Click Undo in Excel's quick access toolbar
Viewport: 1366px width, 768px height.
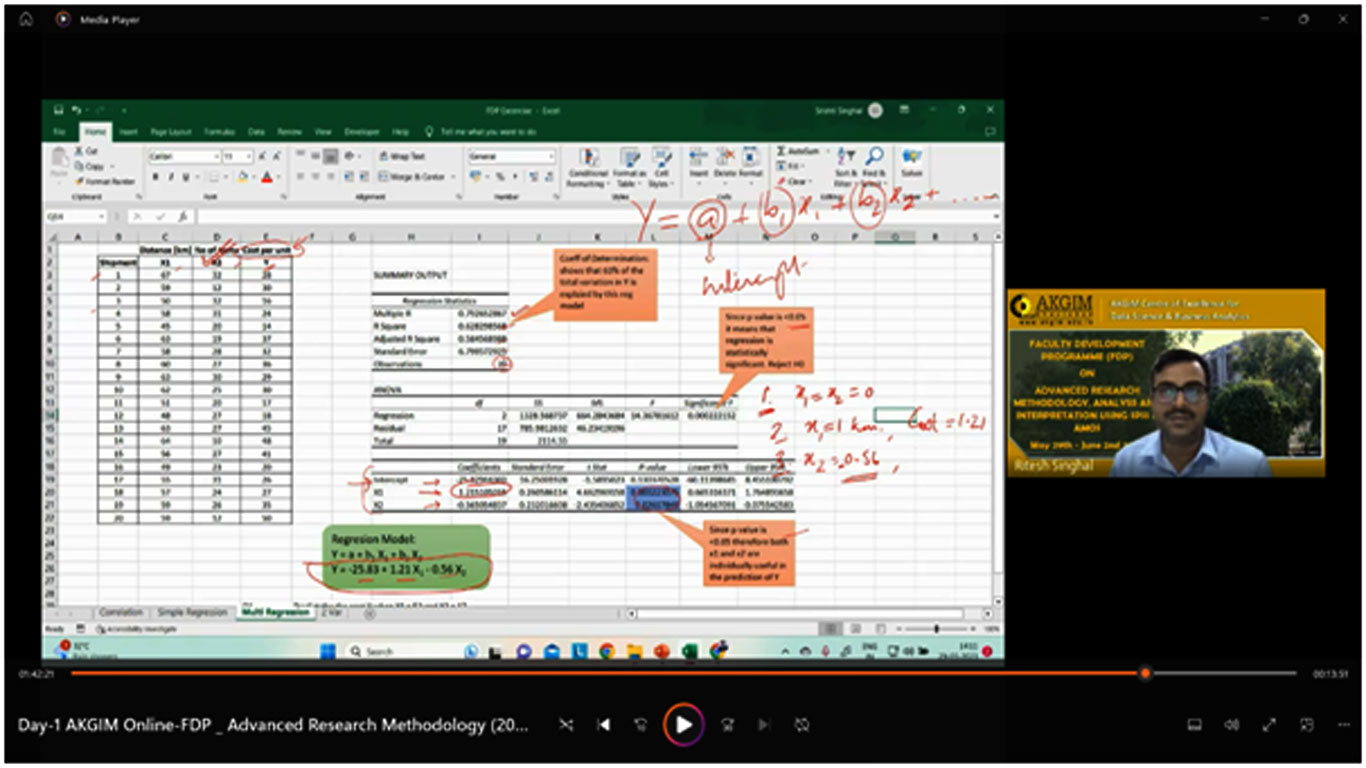(x=75, y=110)
